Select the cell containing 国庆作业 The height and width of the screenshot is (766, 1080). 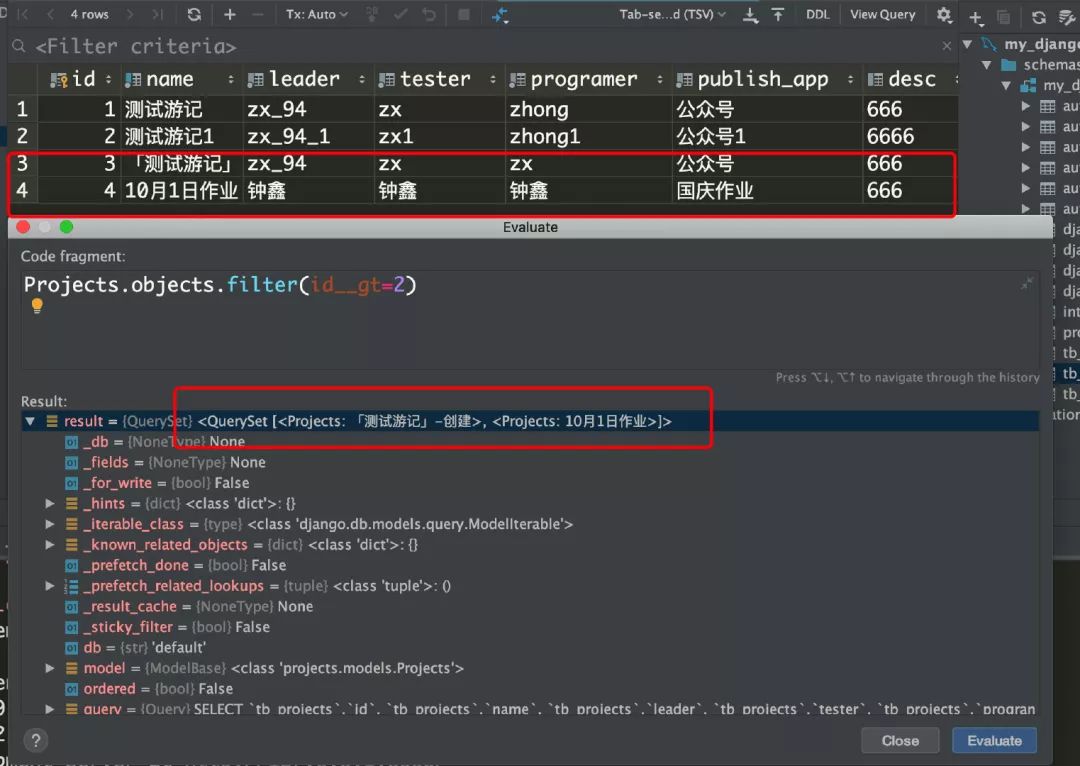click(767, 190)
